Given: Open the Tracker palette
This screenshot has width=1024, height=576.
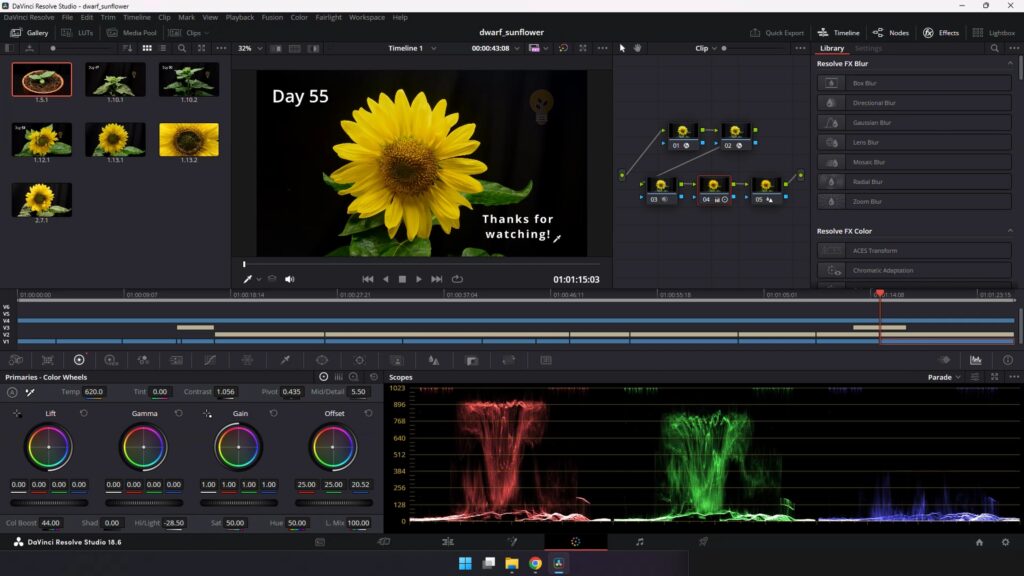Looking at the screenshot, I should click(x=359, y=360).
